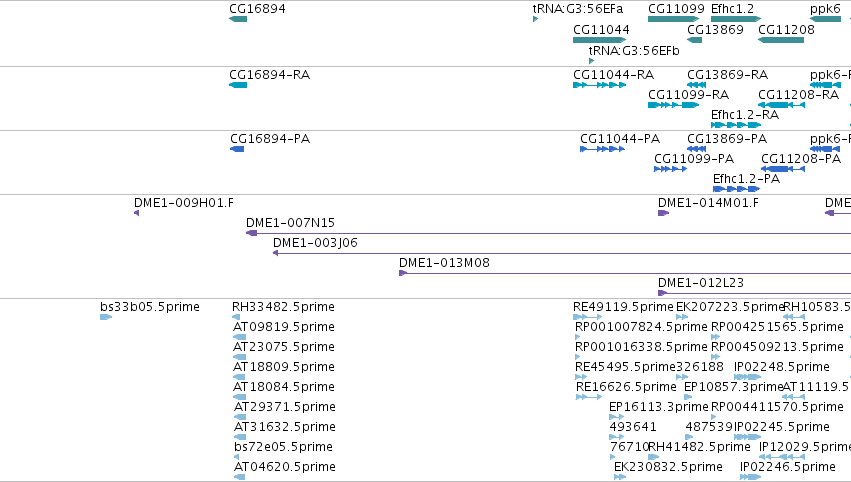851x482 pixels.
Task: Click the IP02245.5prime EST label
Action: pos(782,427)
